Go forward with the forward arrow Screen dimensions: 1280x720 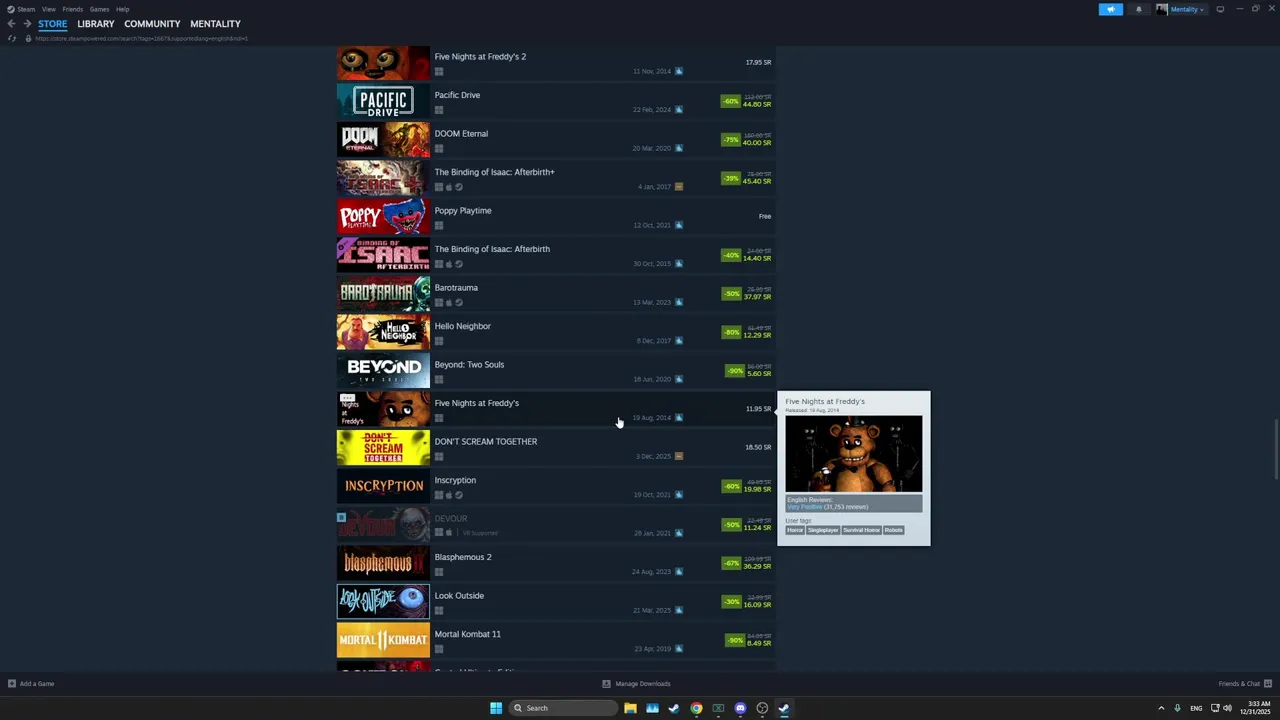(26, 24)
